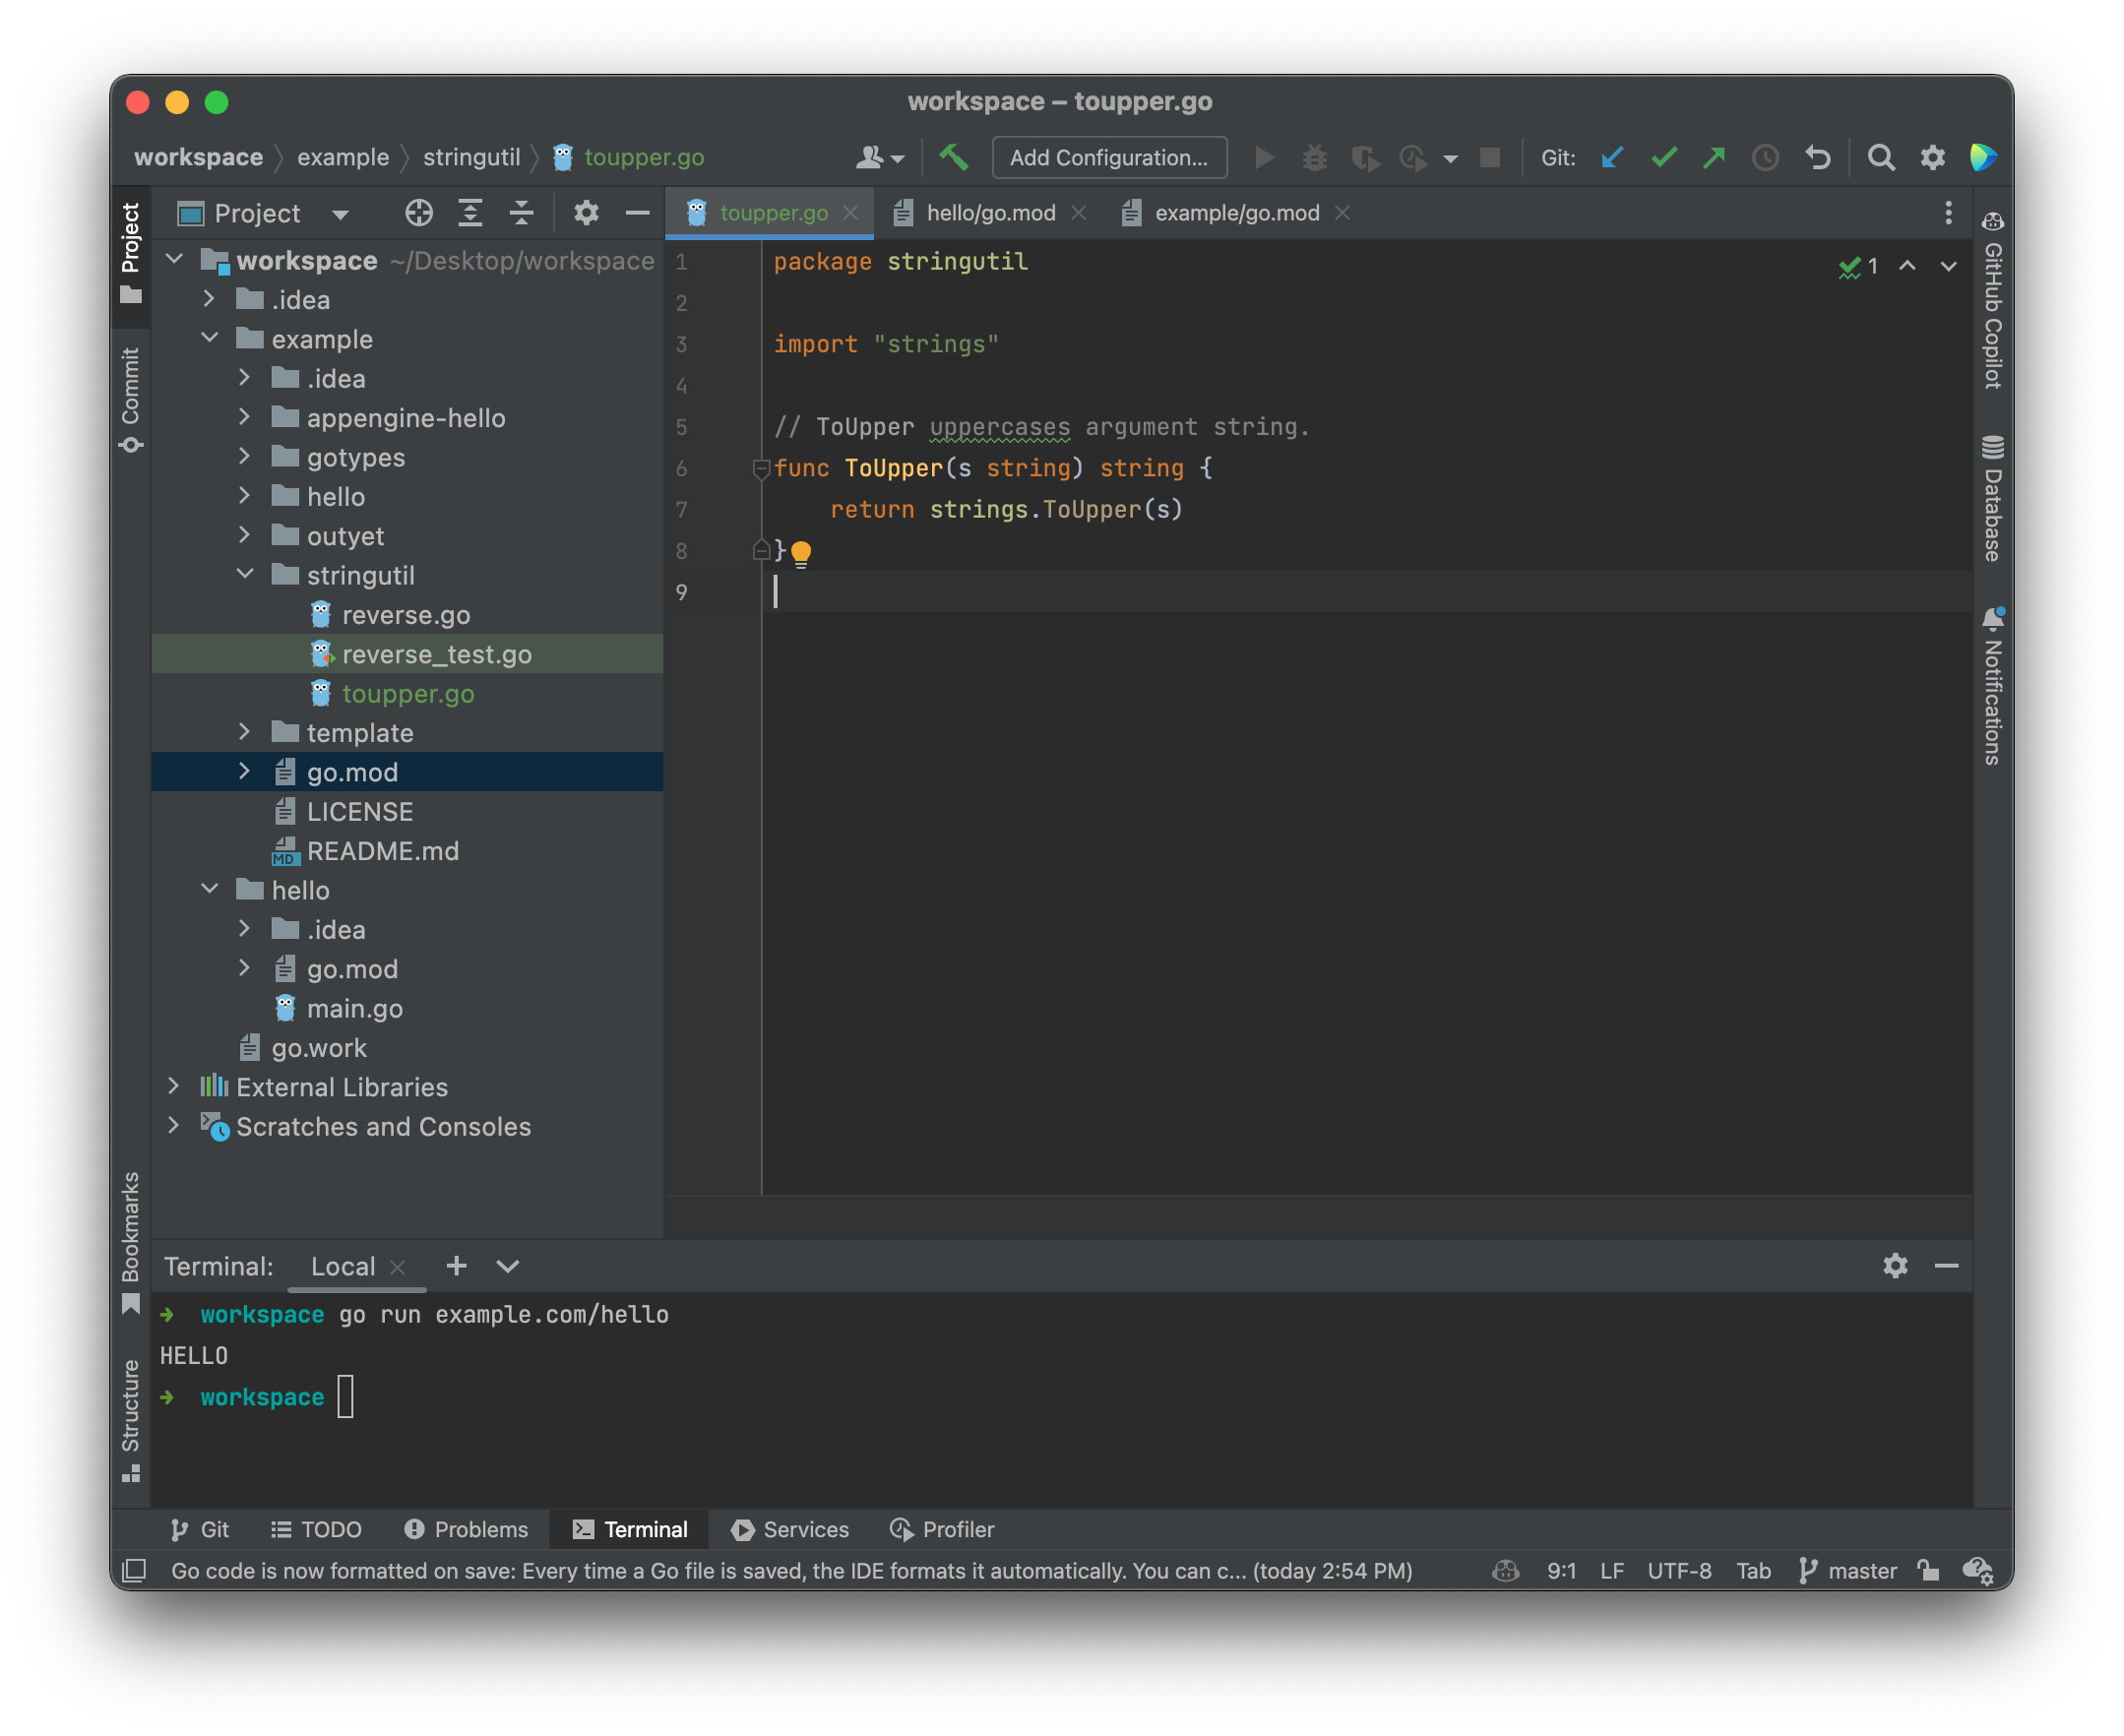Click the Add Configuration button

pos(1108,157)
